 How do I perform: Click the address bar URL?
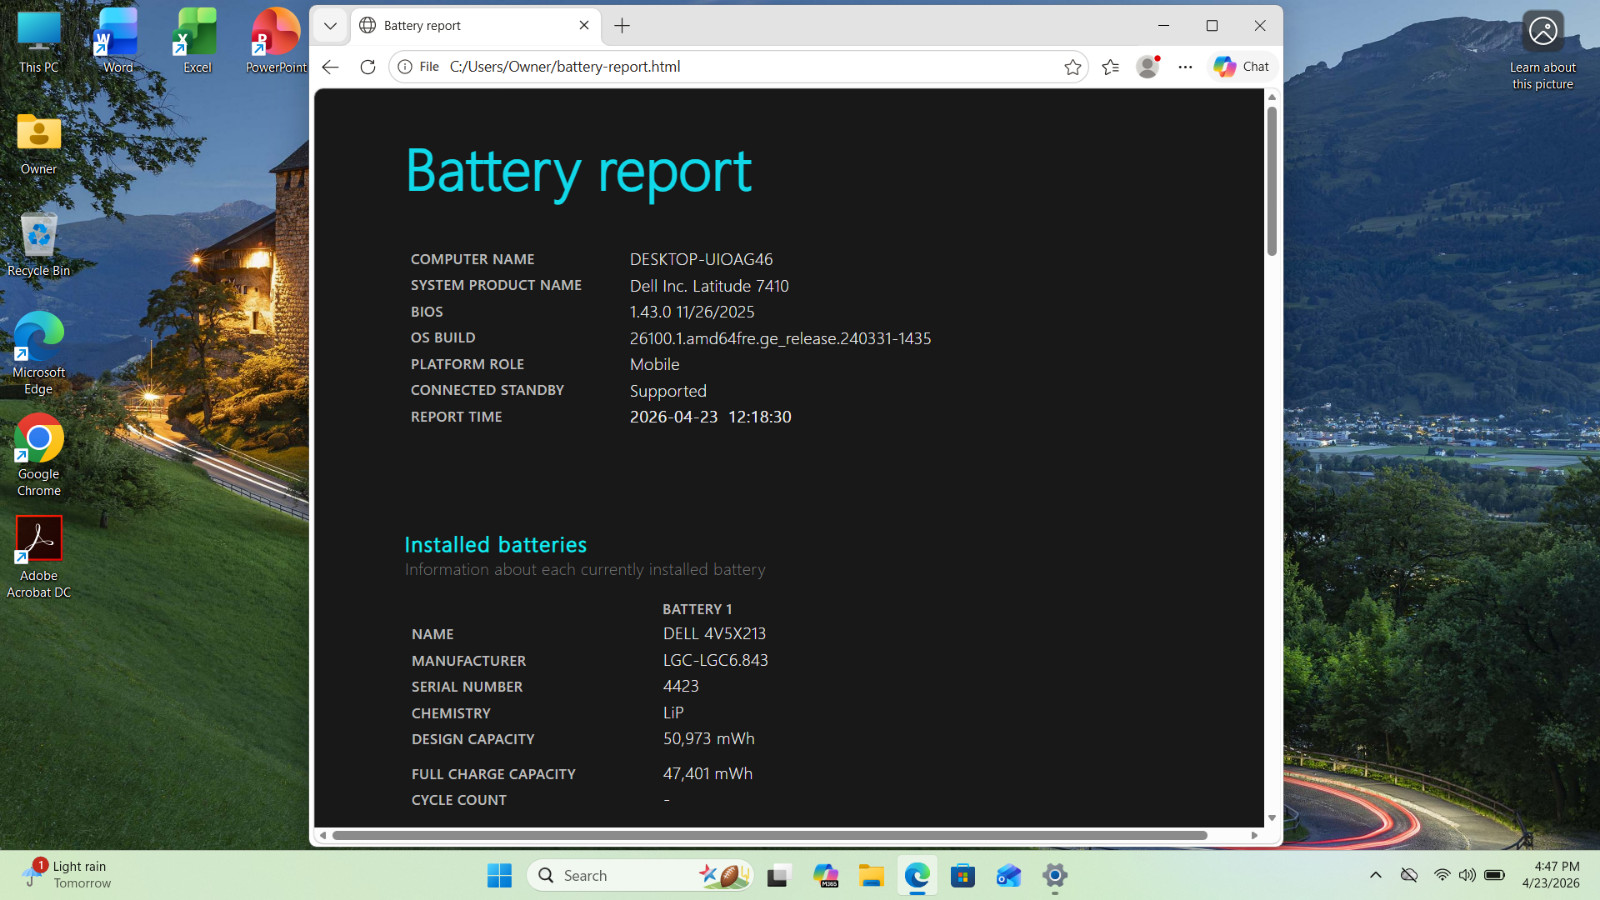click(565, 67)
